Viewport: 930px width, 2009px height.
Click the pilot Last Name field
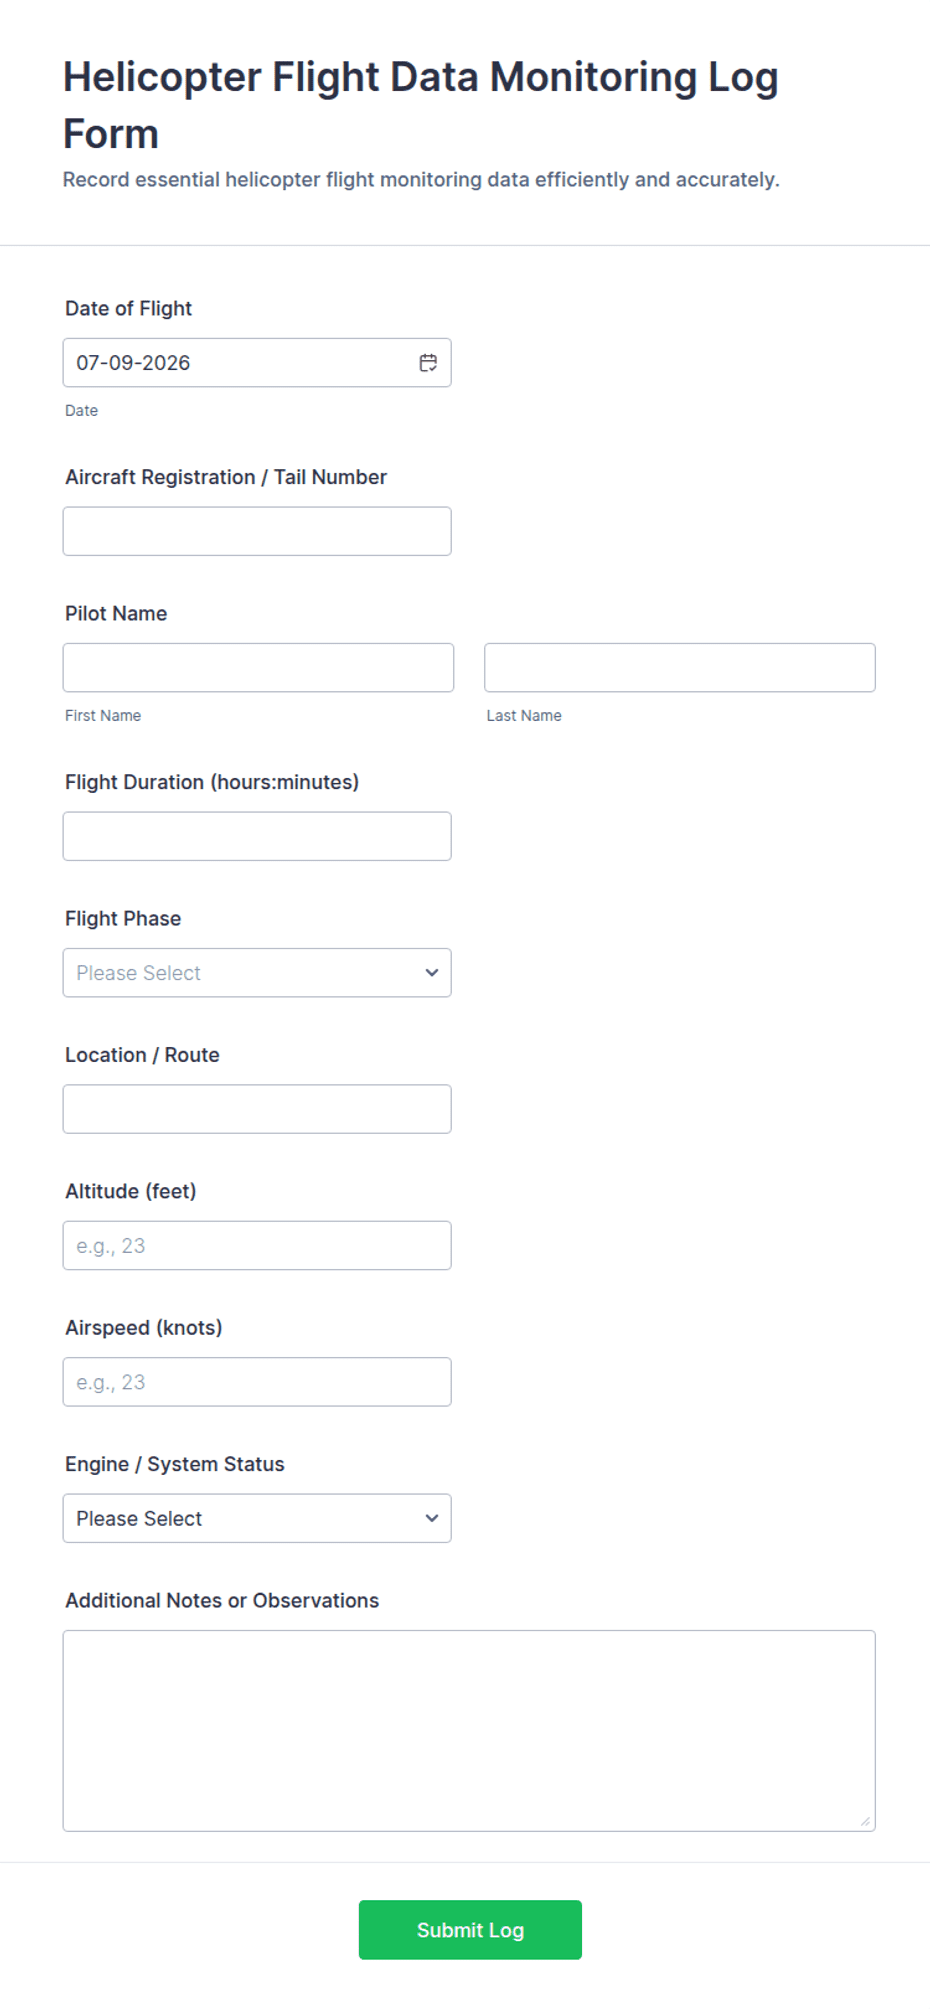coord(680,668)
